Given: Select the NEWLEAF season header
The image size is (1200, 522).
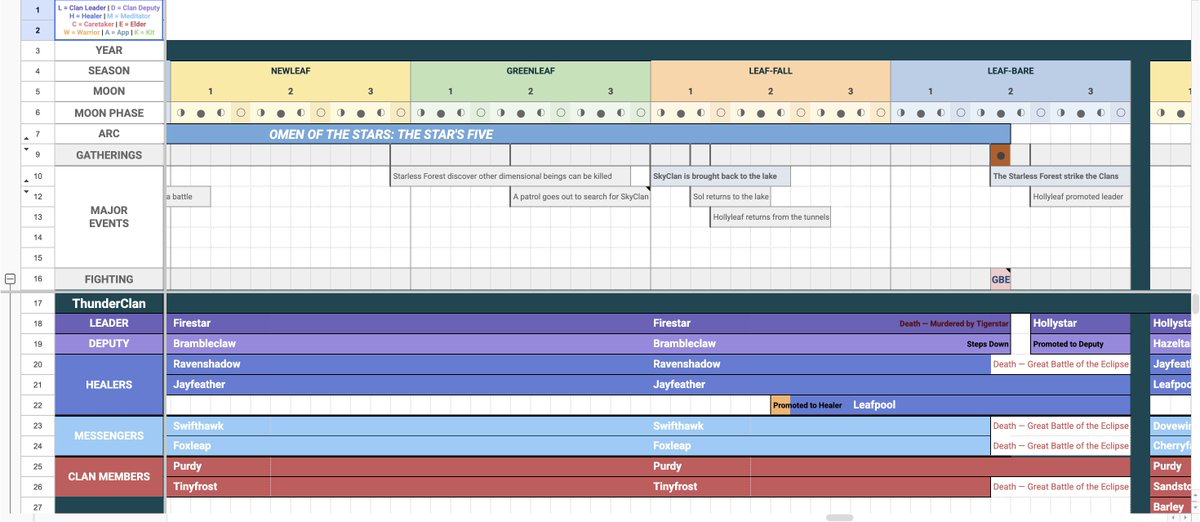Looking at the screenshot, I should click(290, 71).
